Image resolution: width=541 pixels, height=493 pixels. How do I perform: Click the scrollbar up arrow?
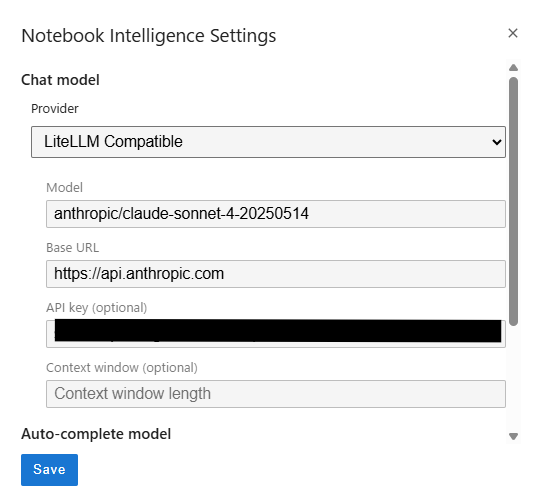point(513,68)
